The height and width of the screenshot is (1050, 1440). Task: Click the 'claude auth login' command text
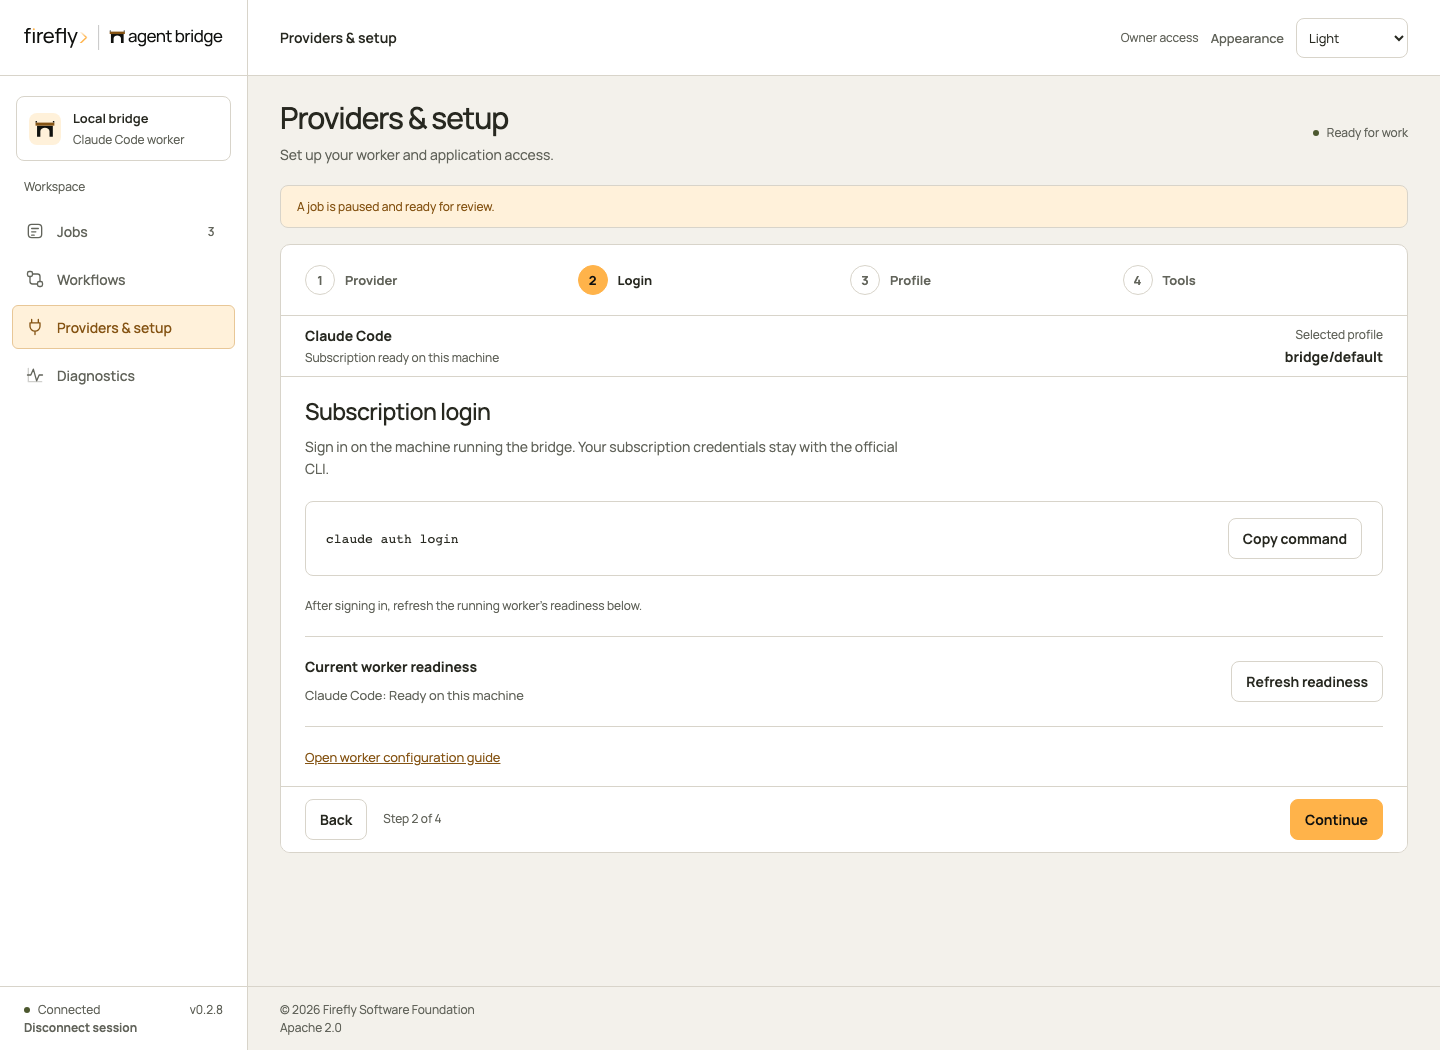tap(392, 539)
